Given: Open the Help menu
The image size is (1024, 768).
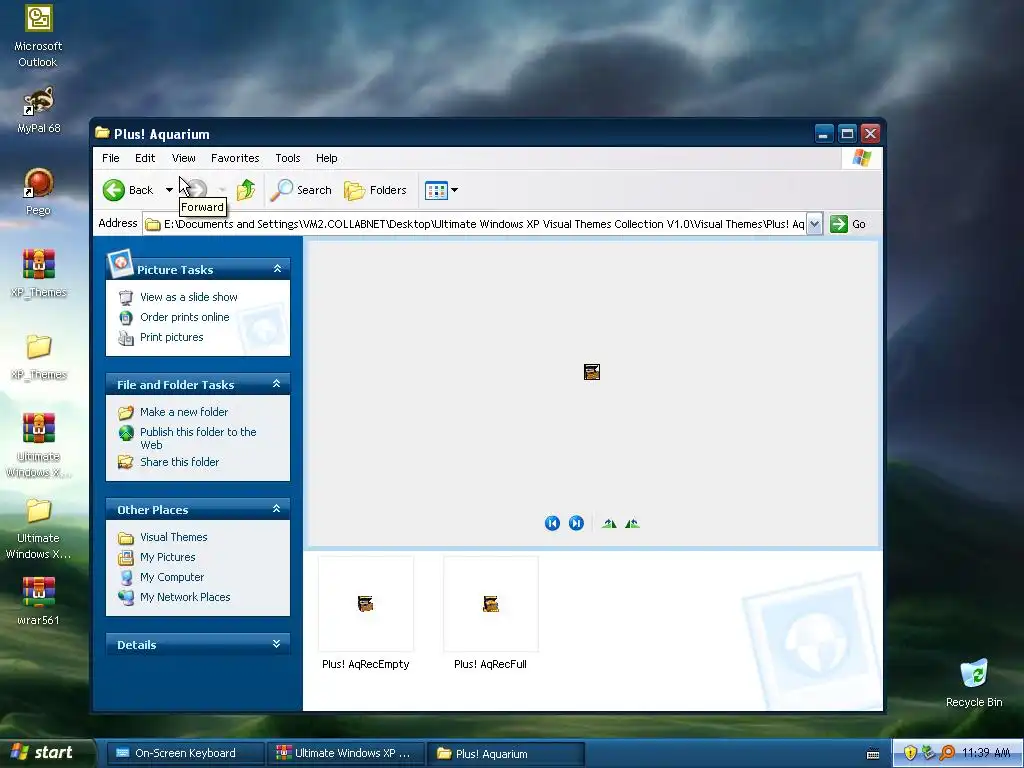Looking at the screenshot, I should tap(327, 158).
